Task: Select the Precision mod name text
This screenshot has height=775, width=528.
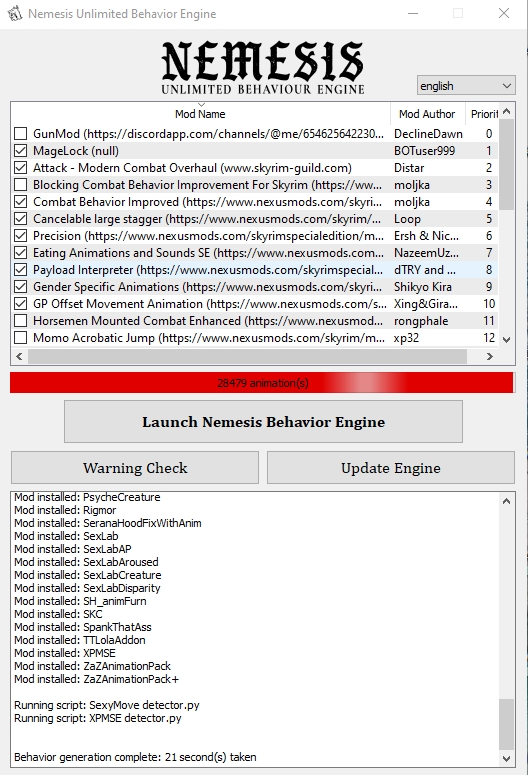Action: coord(208,236)
